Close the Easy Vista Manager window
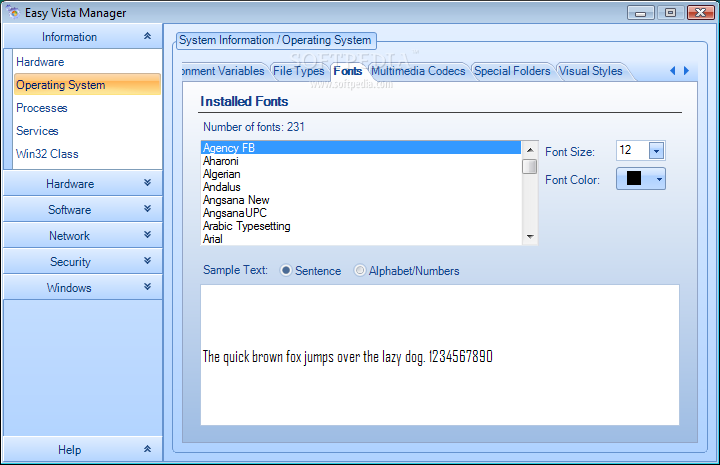 tap(700, 13)
